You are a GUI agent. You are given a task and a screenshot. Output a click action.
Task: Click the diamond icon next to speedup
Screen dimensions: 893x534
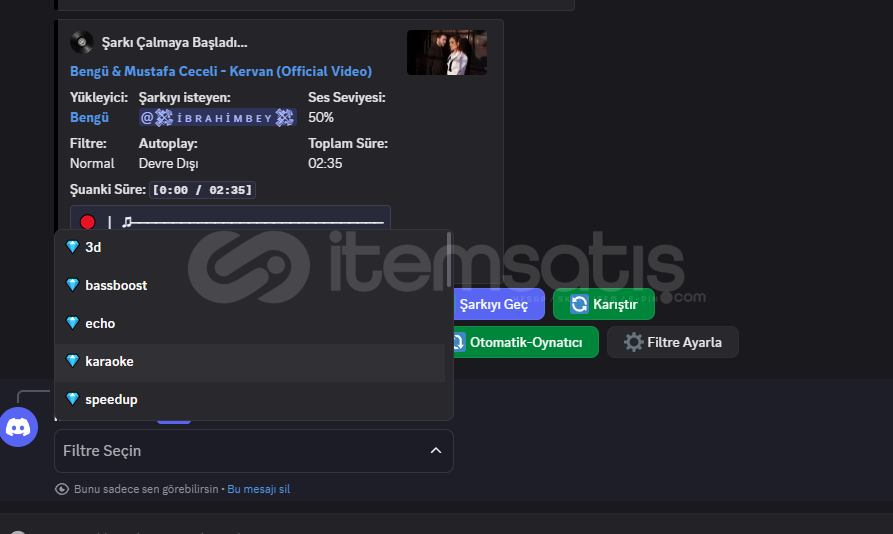coord(72,400)
